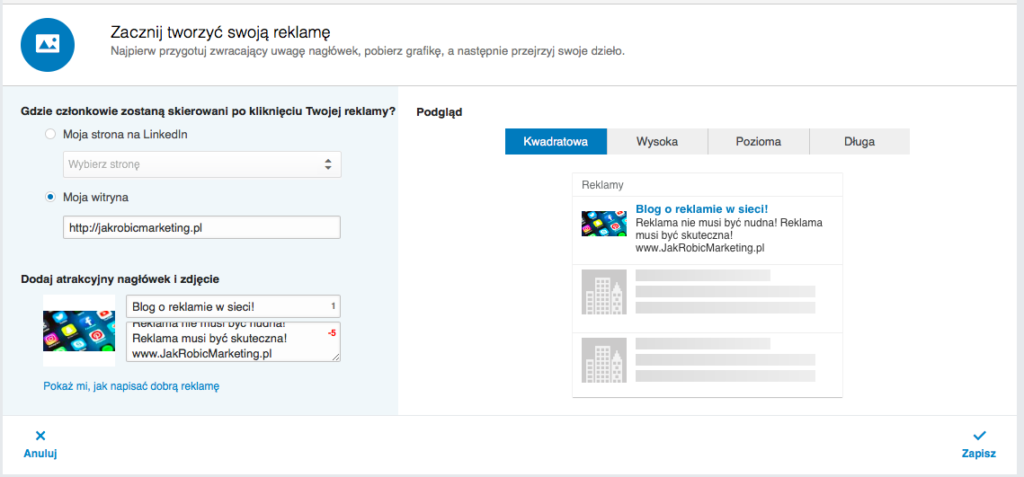Click 'Blog o reklamie w sieci!' preview headline
This screenshot has height=477, width=1024.
click(701, 209)
